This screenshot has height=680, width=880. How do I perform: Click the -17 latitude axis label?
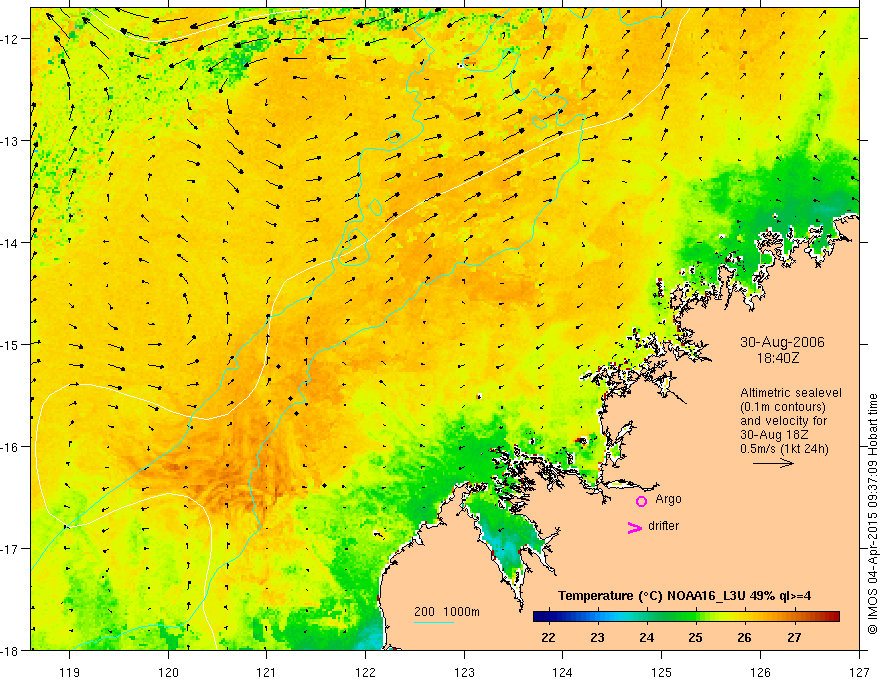point(10,548)
